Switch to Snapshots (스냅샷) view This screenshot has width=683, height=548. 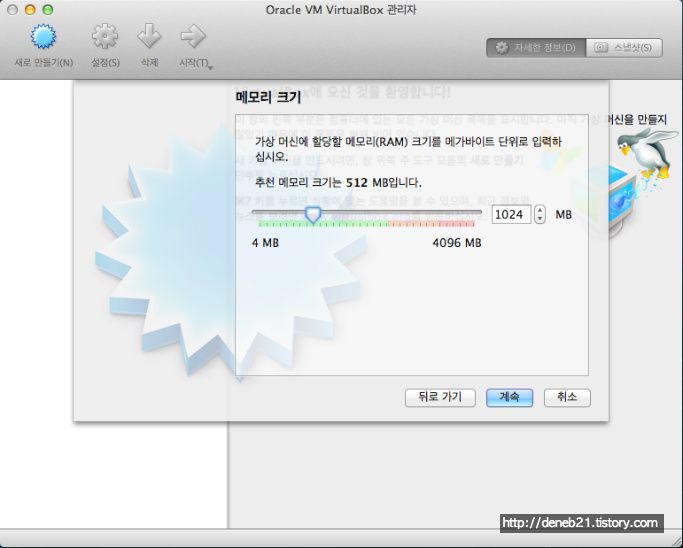[624, 47]
